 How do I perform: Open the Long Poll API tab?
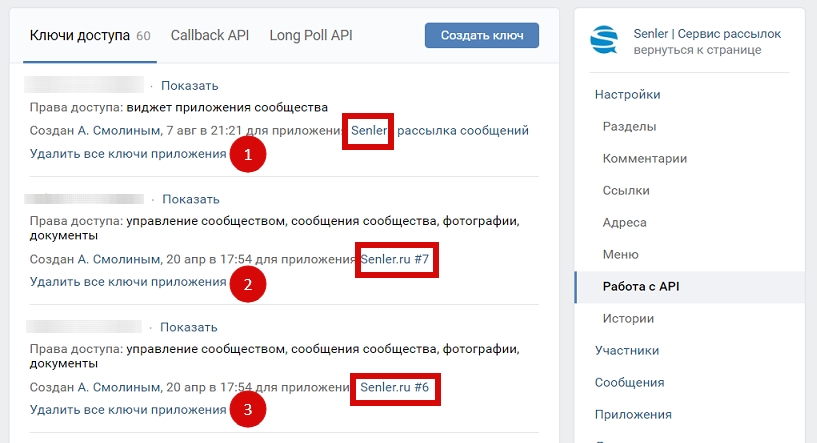click(x=311, y=36)
